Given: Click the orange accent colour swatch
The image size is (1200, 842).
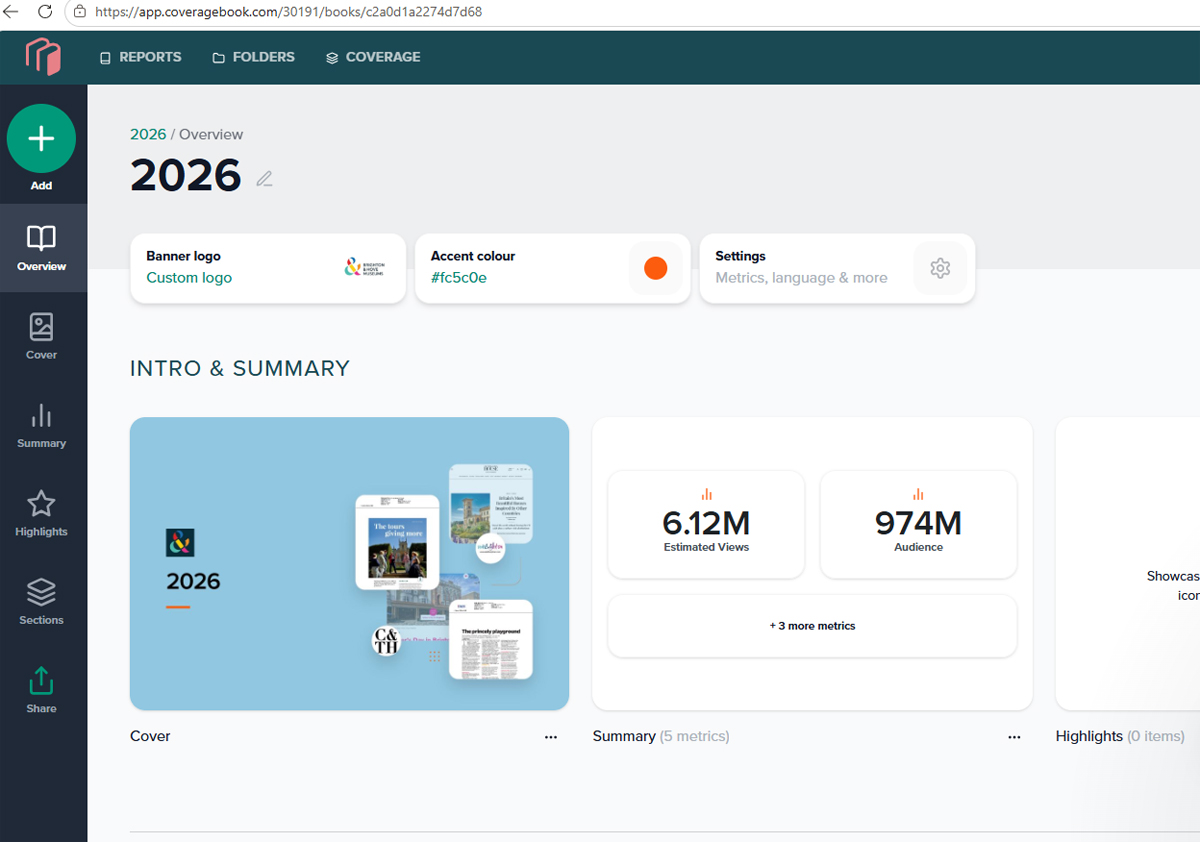Looking at the screenshot, I should (656, 268).
